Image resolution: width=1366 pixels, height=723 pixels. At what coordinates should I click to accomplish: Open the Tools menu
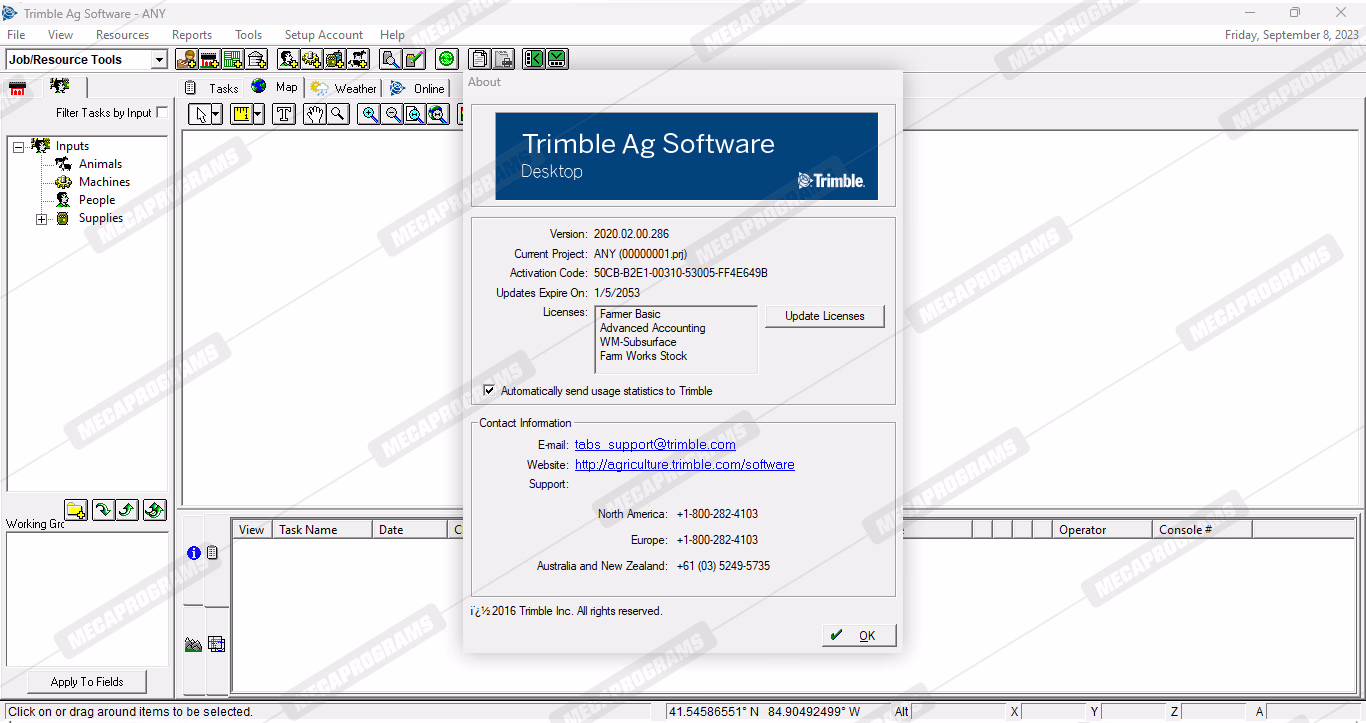tap(248, 35)
